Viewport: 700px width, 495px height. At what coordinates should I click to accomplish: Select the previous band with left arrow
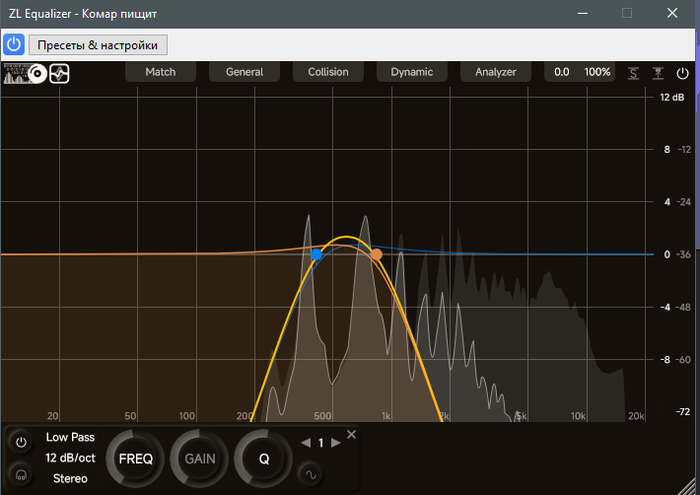point(306,443)
